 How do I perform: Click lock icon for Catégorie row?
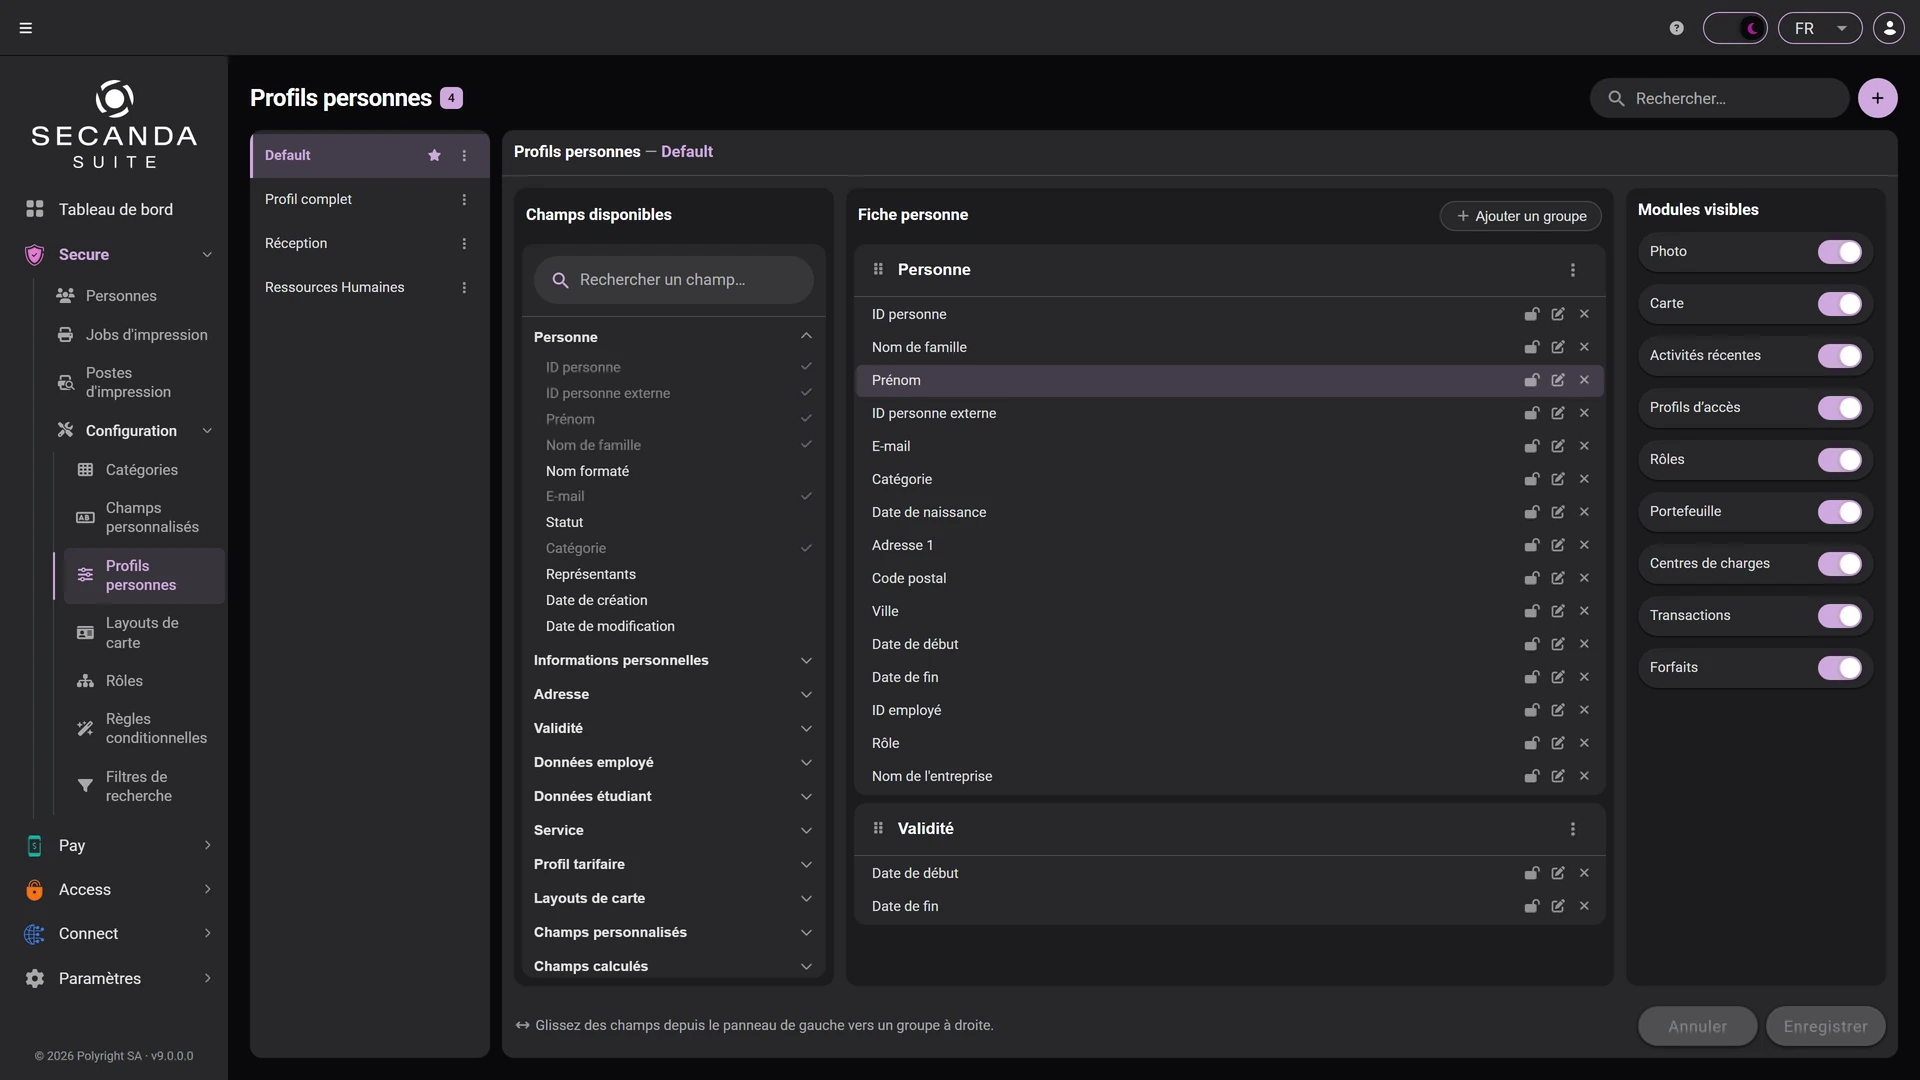point(1531,479)
